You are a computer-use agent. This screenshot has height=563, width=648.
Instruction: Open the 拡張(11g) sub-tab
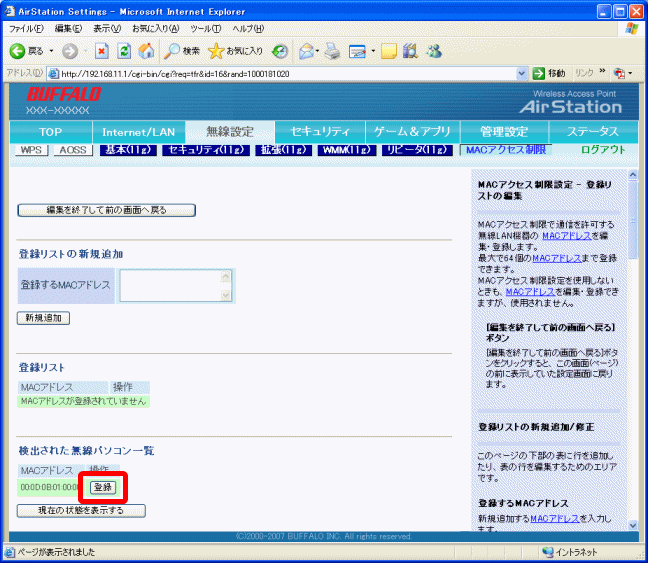coord(284,150)
